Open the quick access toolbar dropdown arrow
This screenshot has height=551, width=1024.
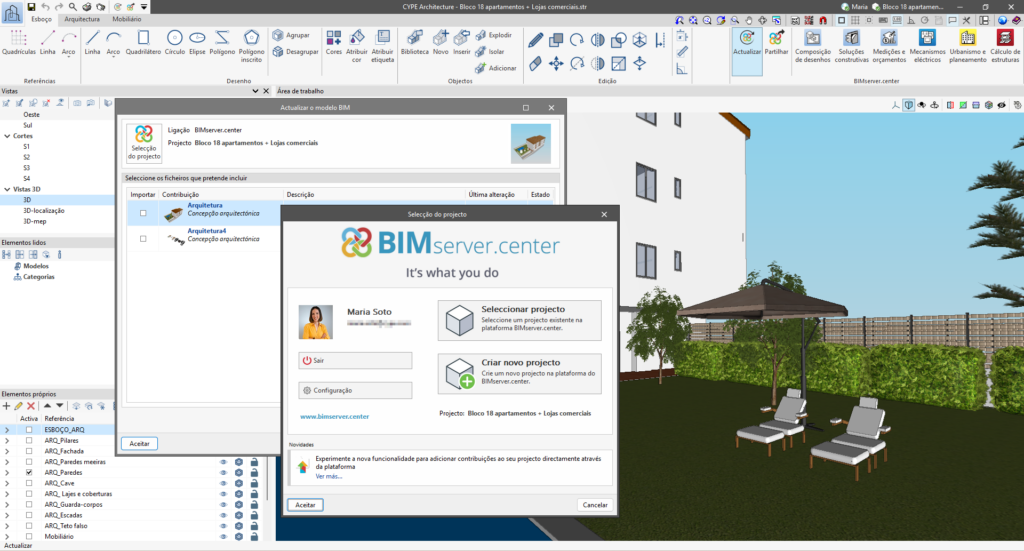[x=144, y=7]
